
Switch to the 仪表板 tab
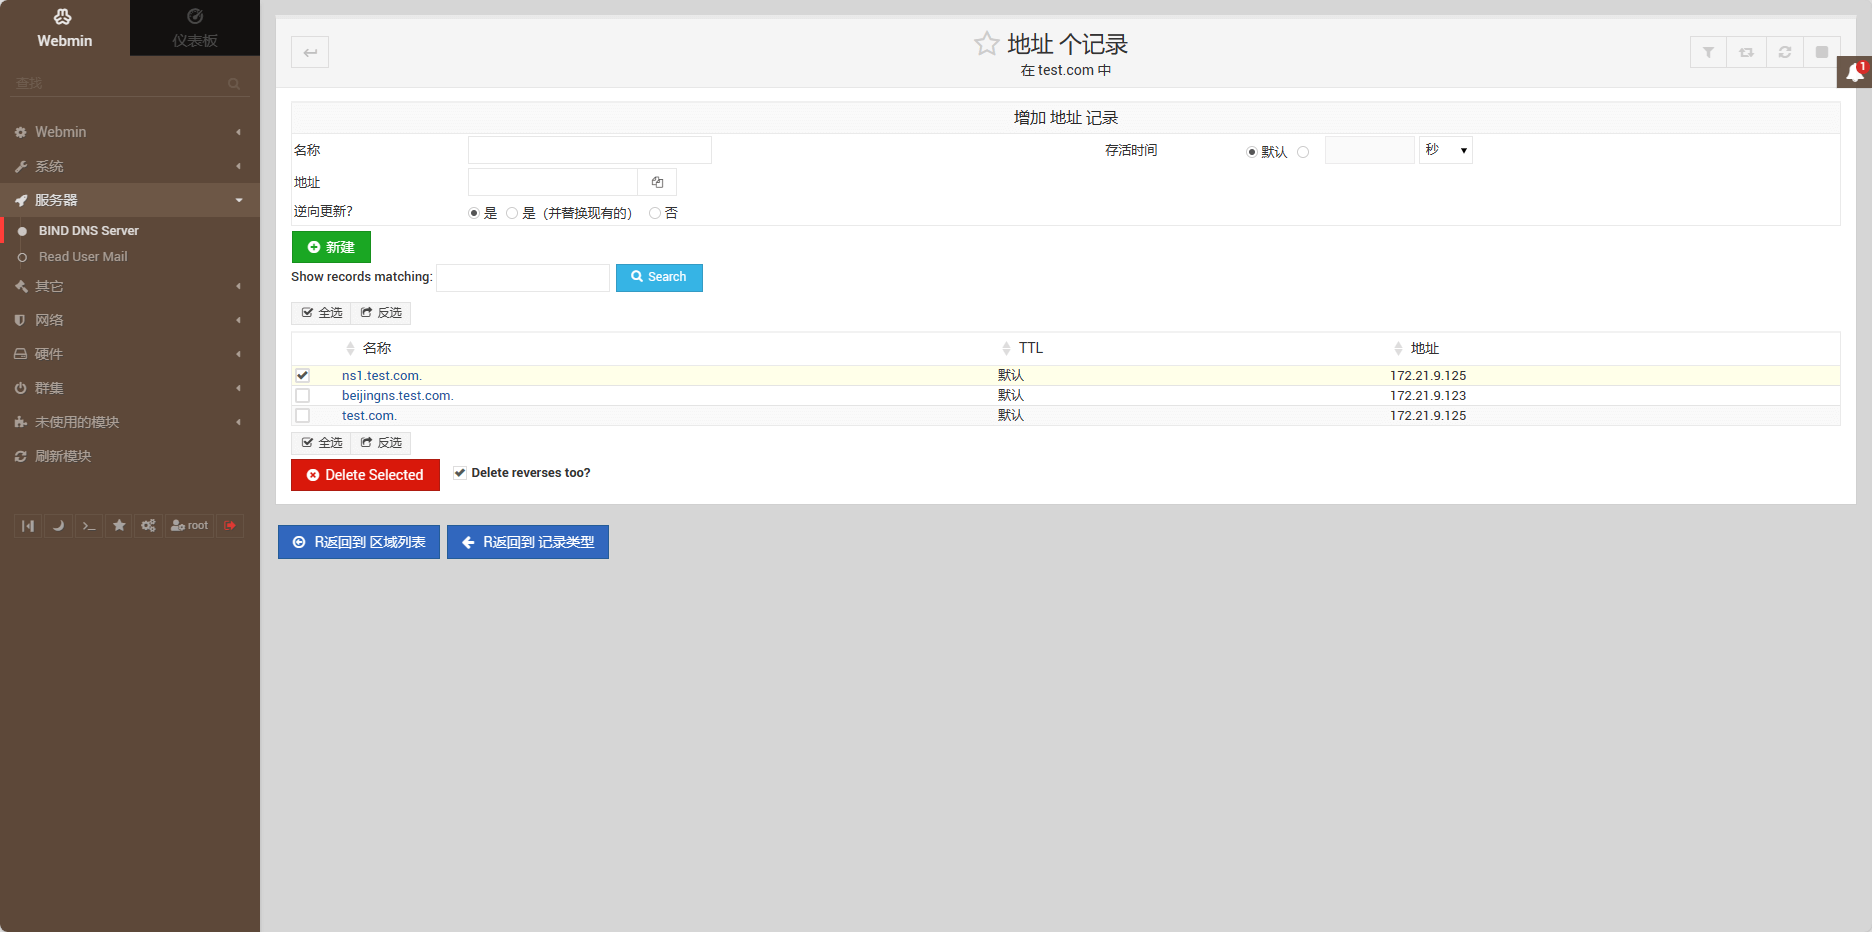tap(194, 27)
